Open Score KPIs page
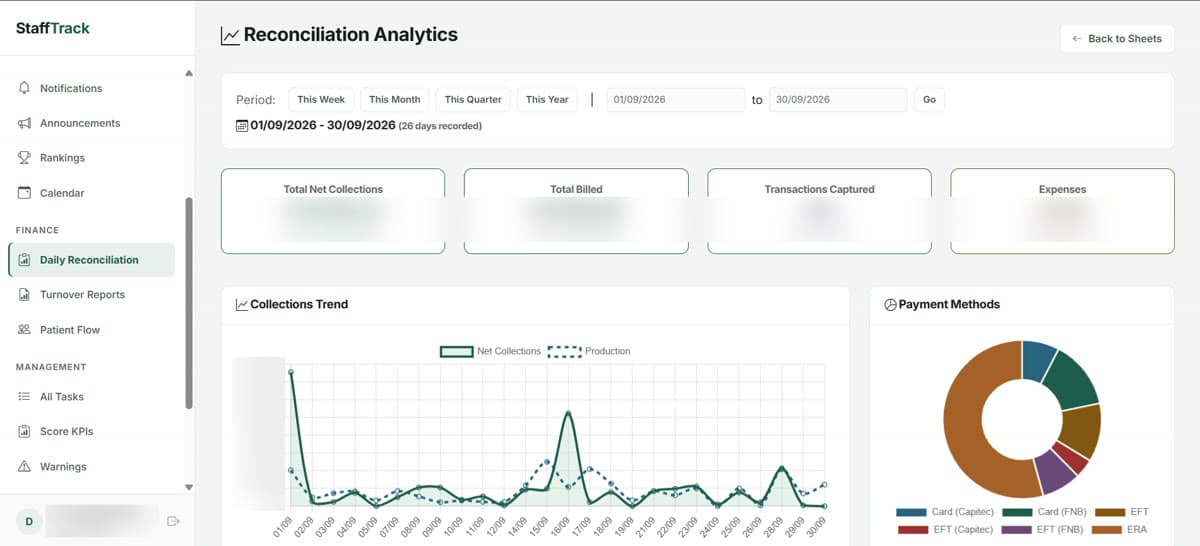The width and height of the screenshot is (1200, 546). tap(91, 432)
